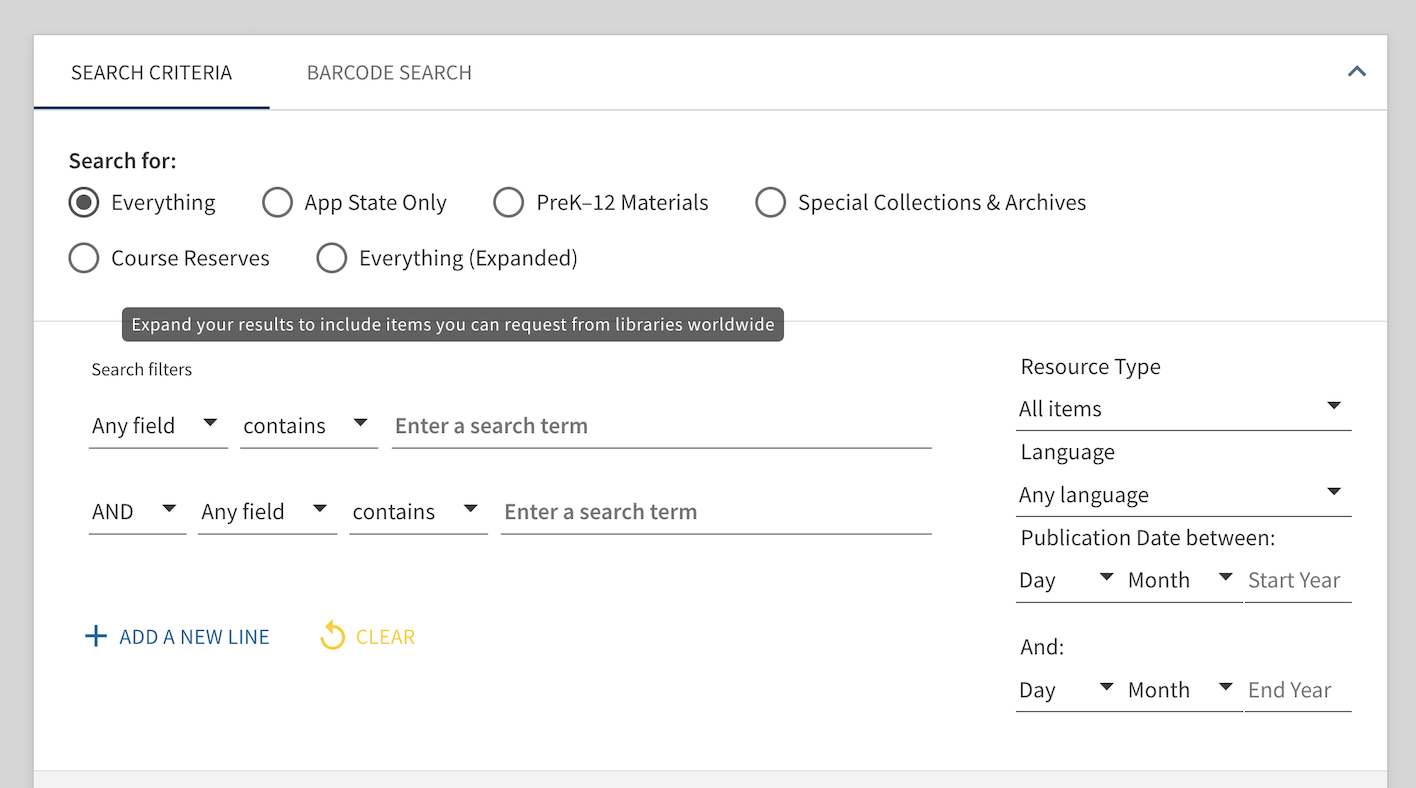Select PreK–12 Materials radio button

click(x=509, y=203)
